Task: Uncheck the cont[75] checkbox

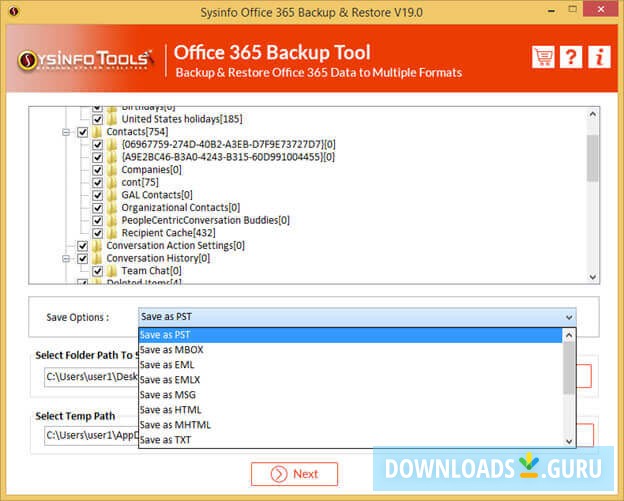Action: (x=98, y=183)
